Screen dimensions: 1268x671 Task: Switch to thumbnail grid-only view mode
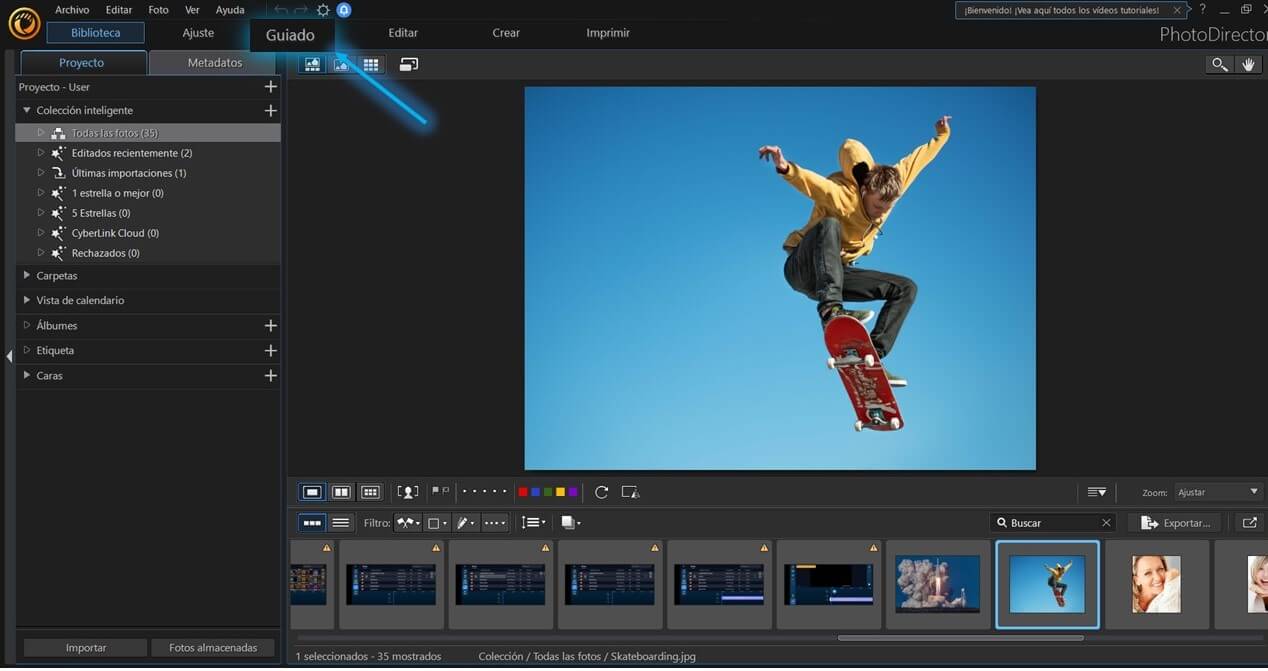(x=371, y=64)
